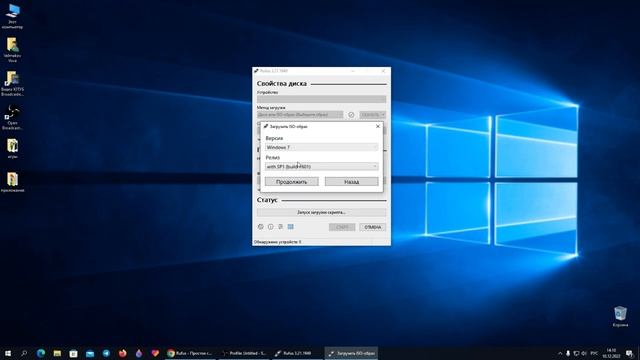Click the Продолжить button in the ISO dialog

pyautogui.click(x=291, y=182)
